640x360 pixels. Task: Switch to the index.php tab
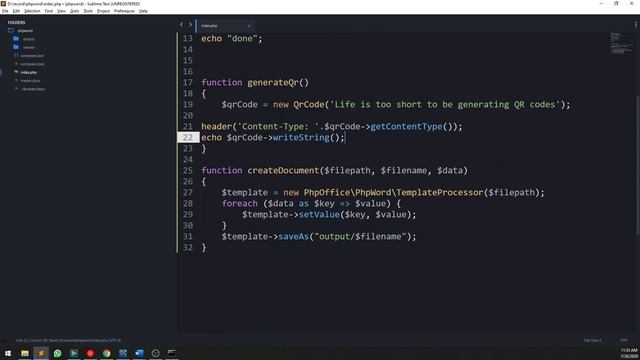tap(225, 26)
